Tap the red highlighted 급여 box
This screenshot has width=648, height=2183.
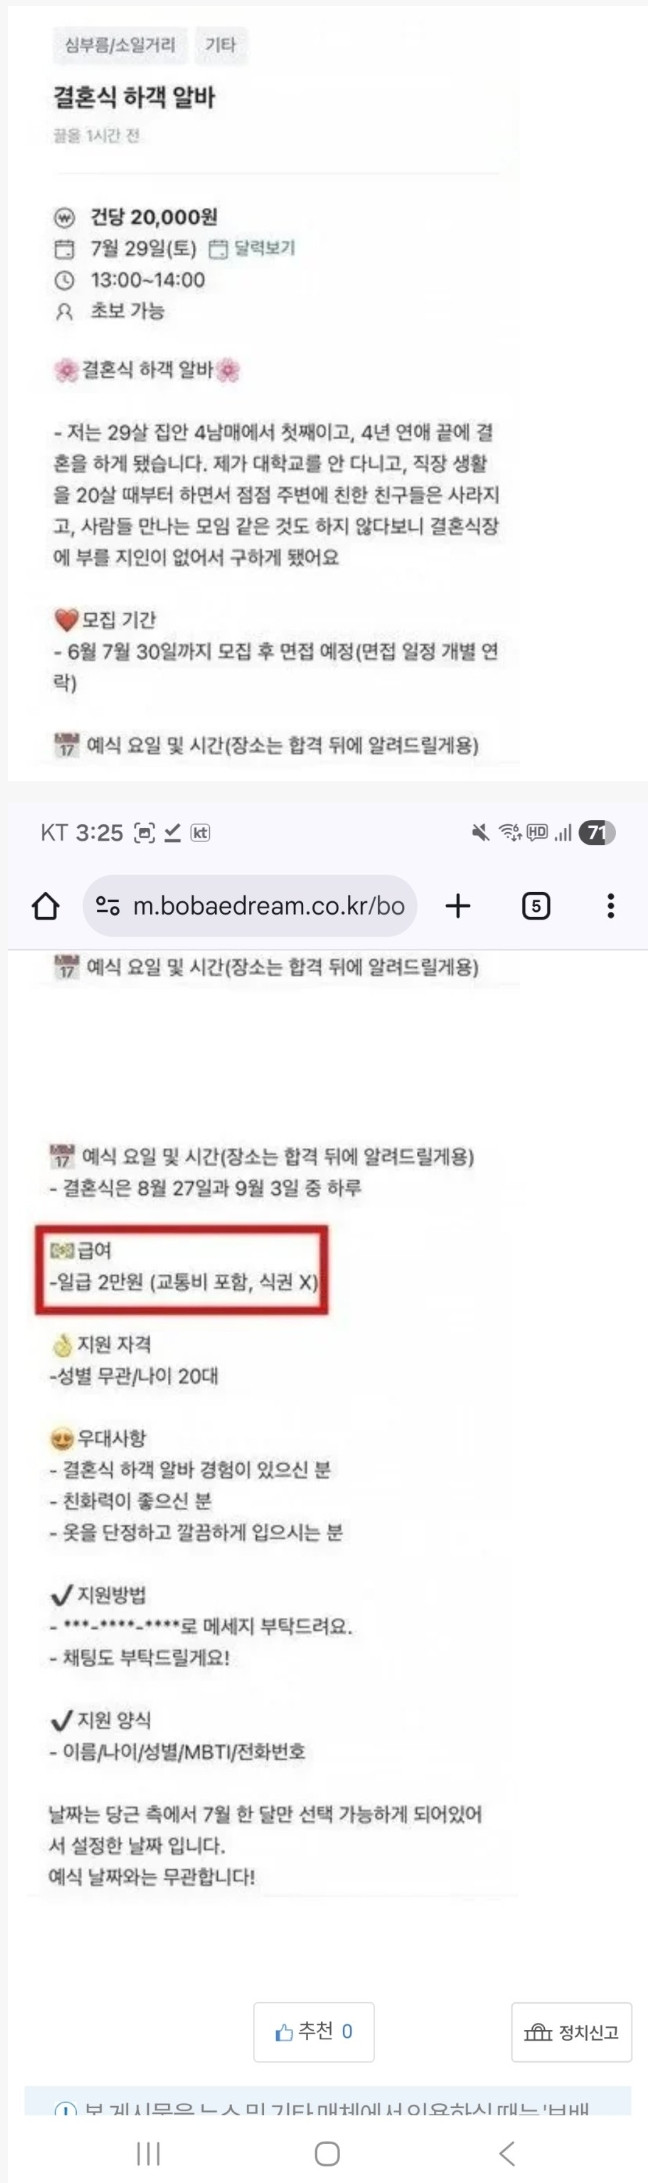(182, 1269)
